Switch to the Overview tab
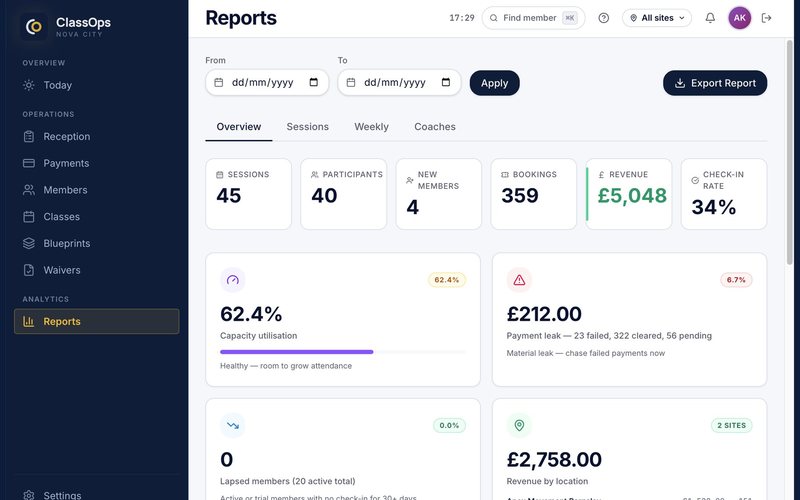800x500 pixels. click(x=239, y=127)
